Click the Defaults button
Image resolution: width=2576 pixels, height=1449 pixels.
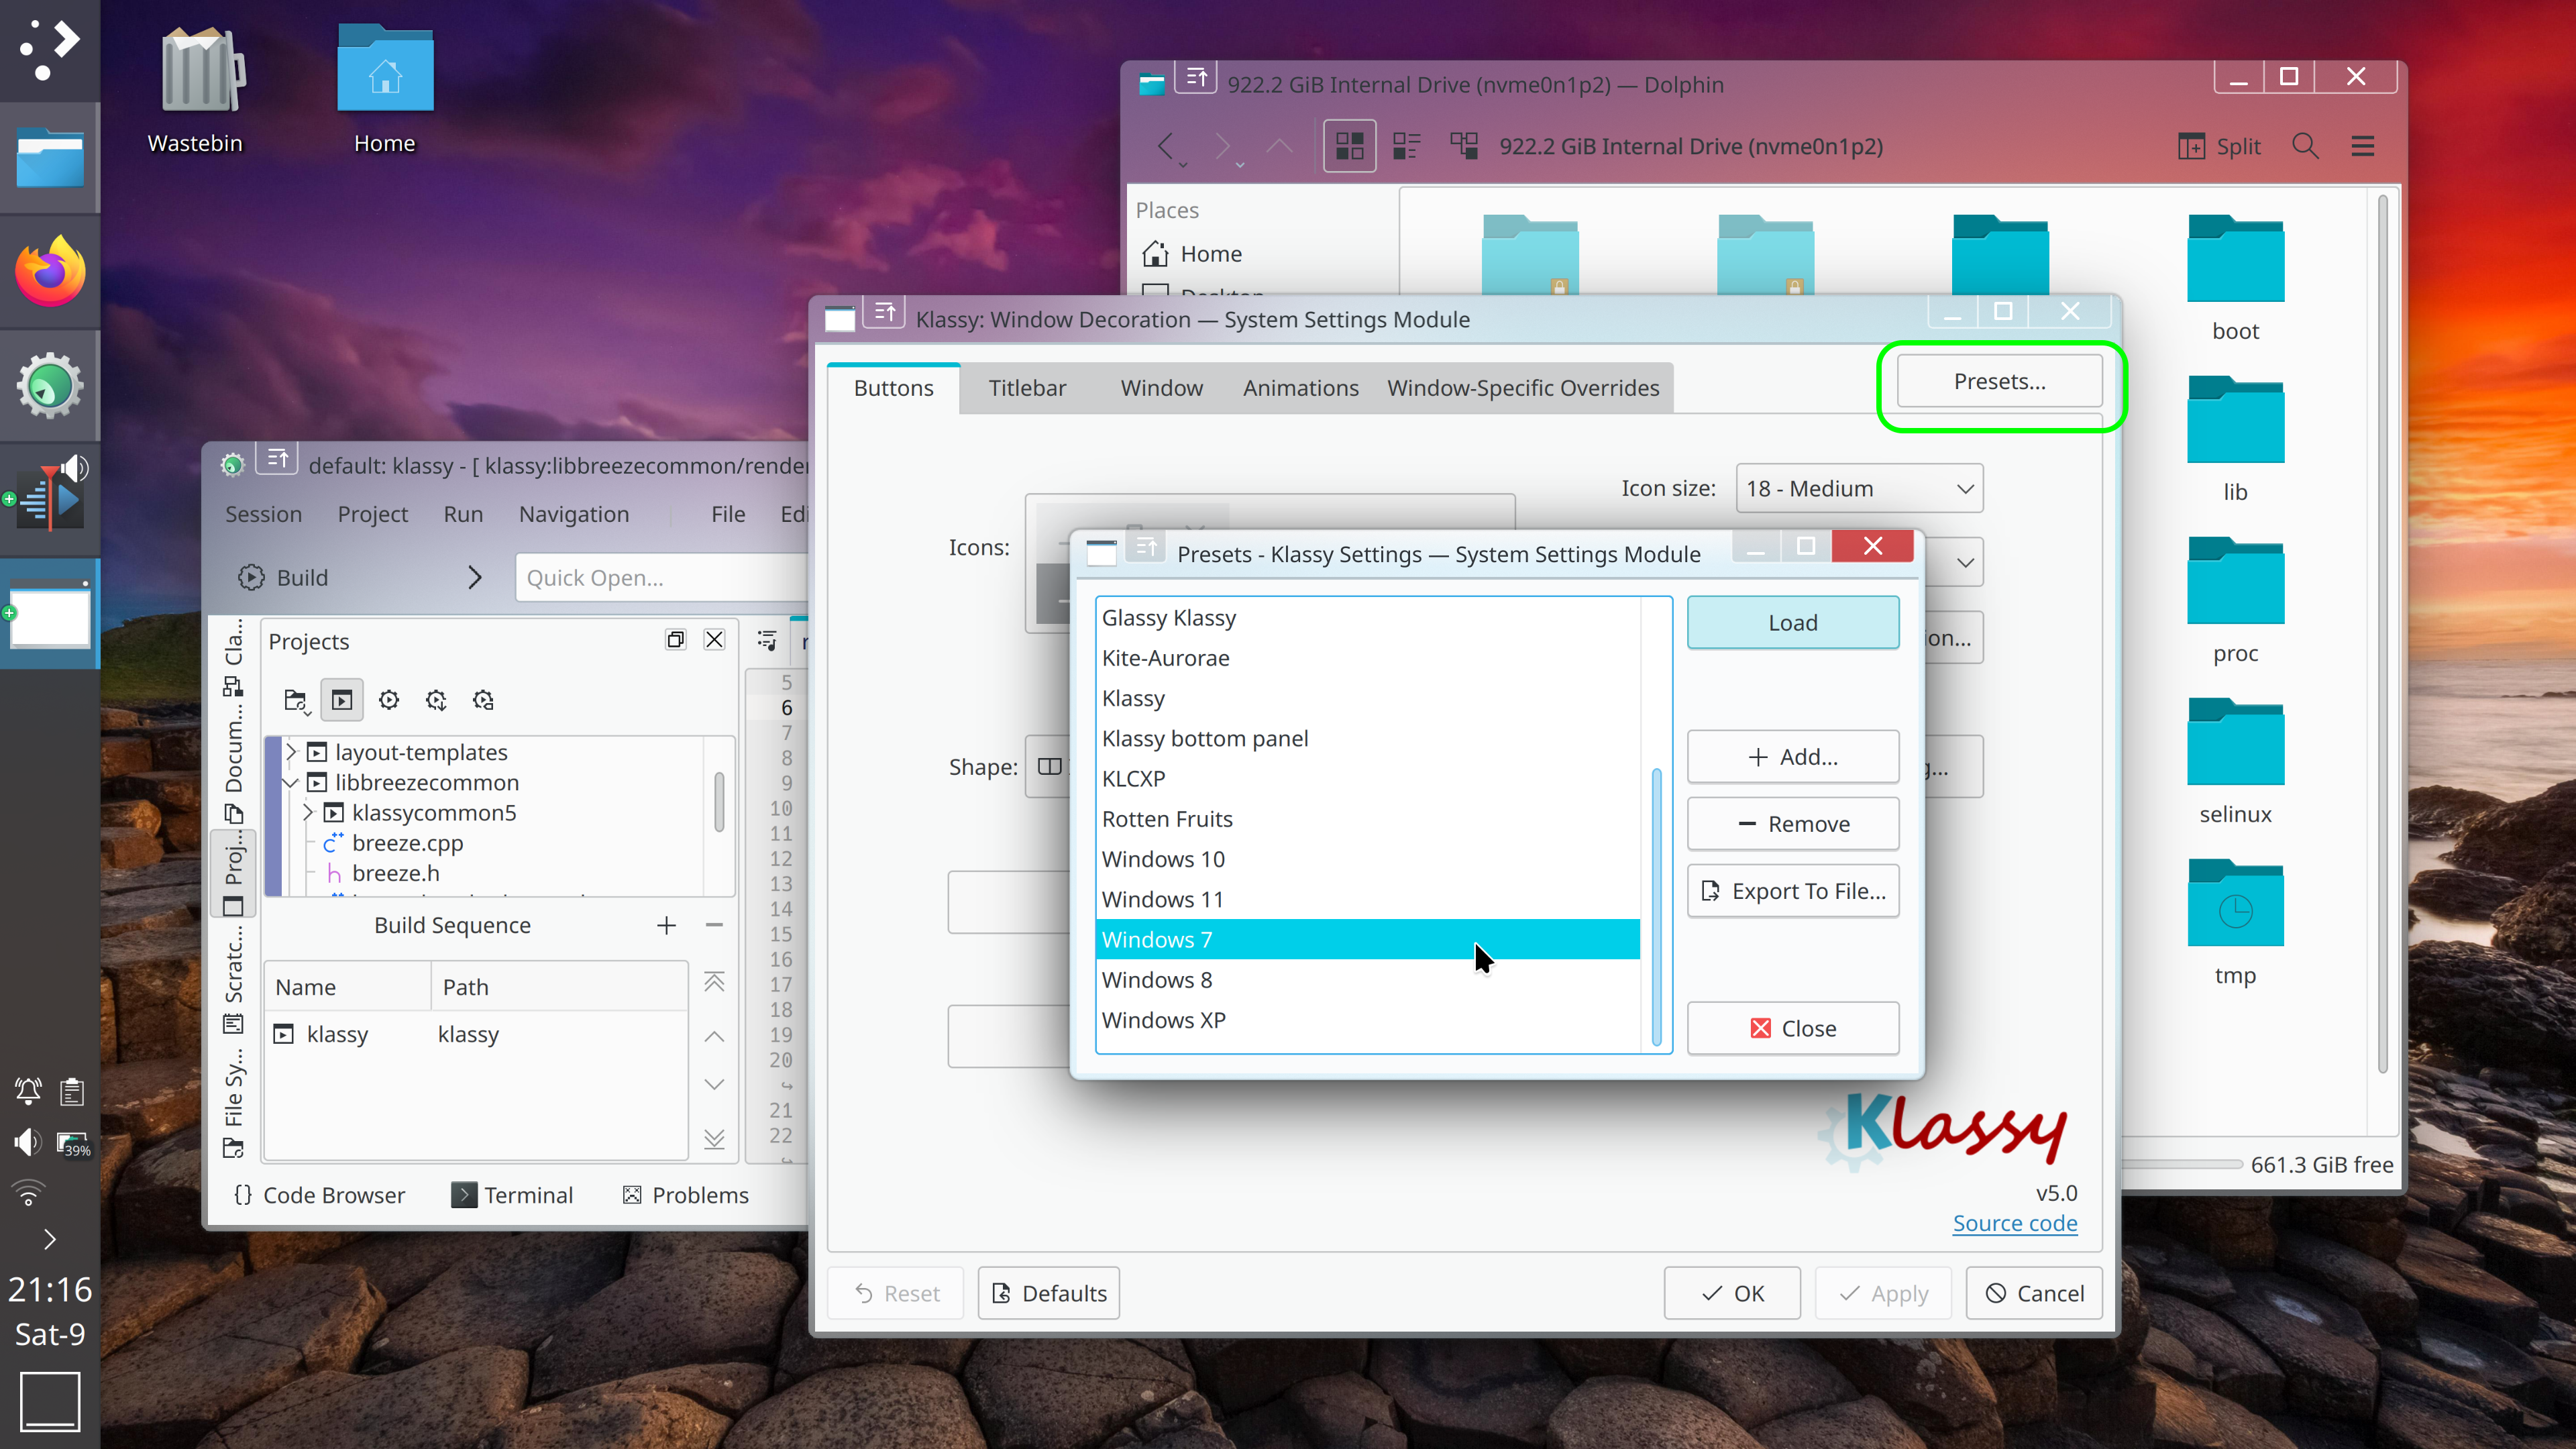[1048, 1293]
